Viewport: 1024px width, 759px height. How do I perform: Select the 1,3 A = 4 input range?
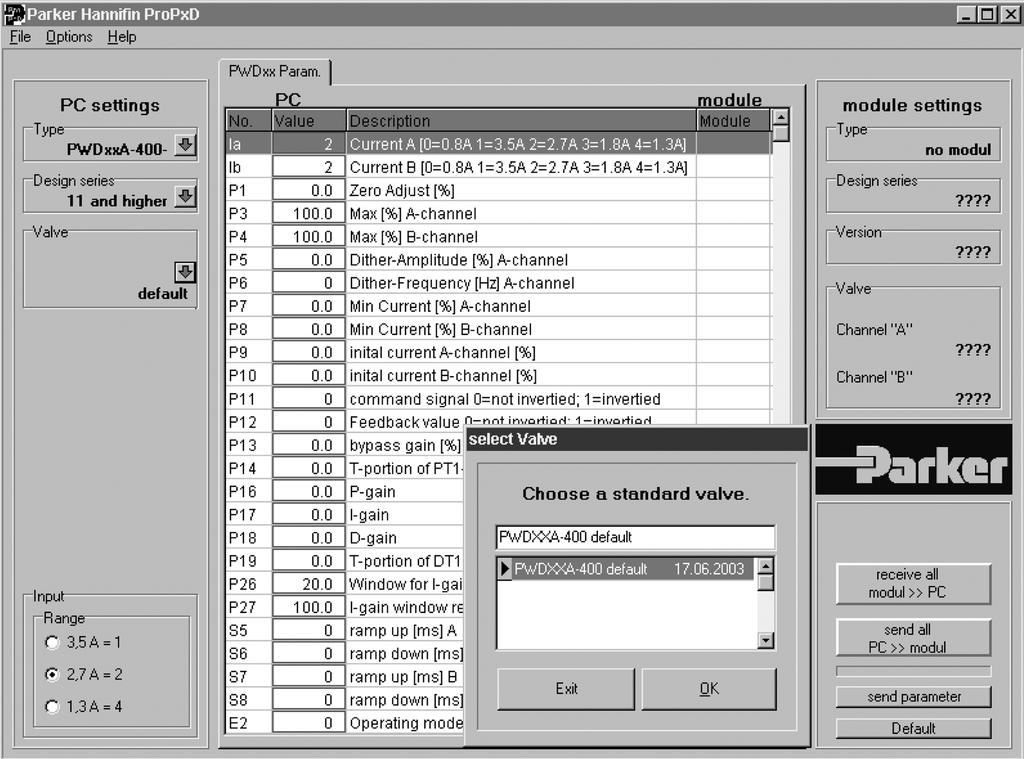click(x=52, y=706)
